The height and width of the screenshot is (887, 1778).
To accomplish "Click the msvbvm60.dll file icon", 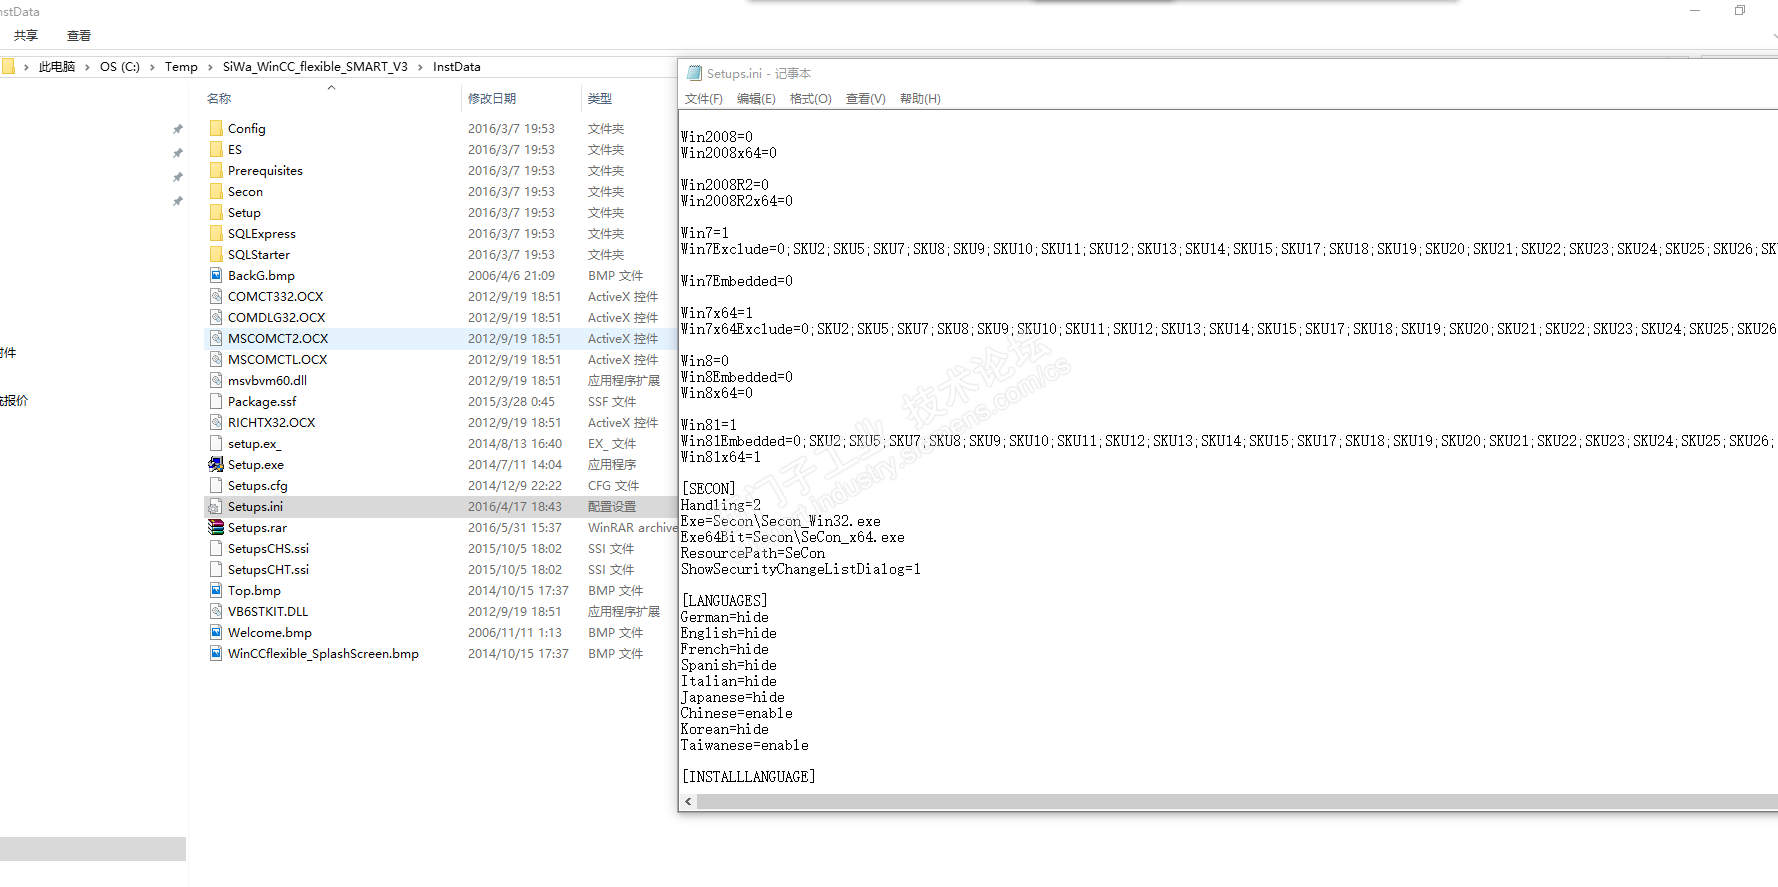I will coord(216,380).
